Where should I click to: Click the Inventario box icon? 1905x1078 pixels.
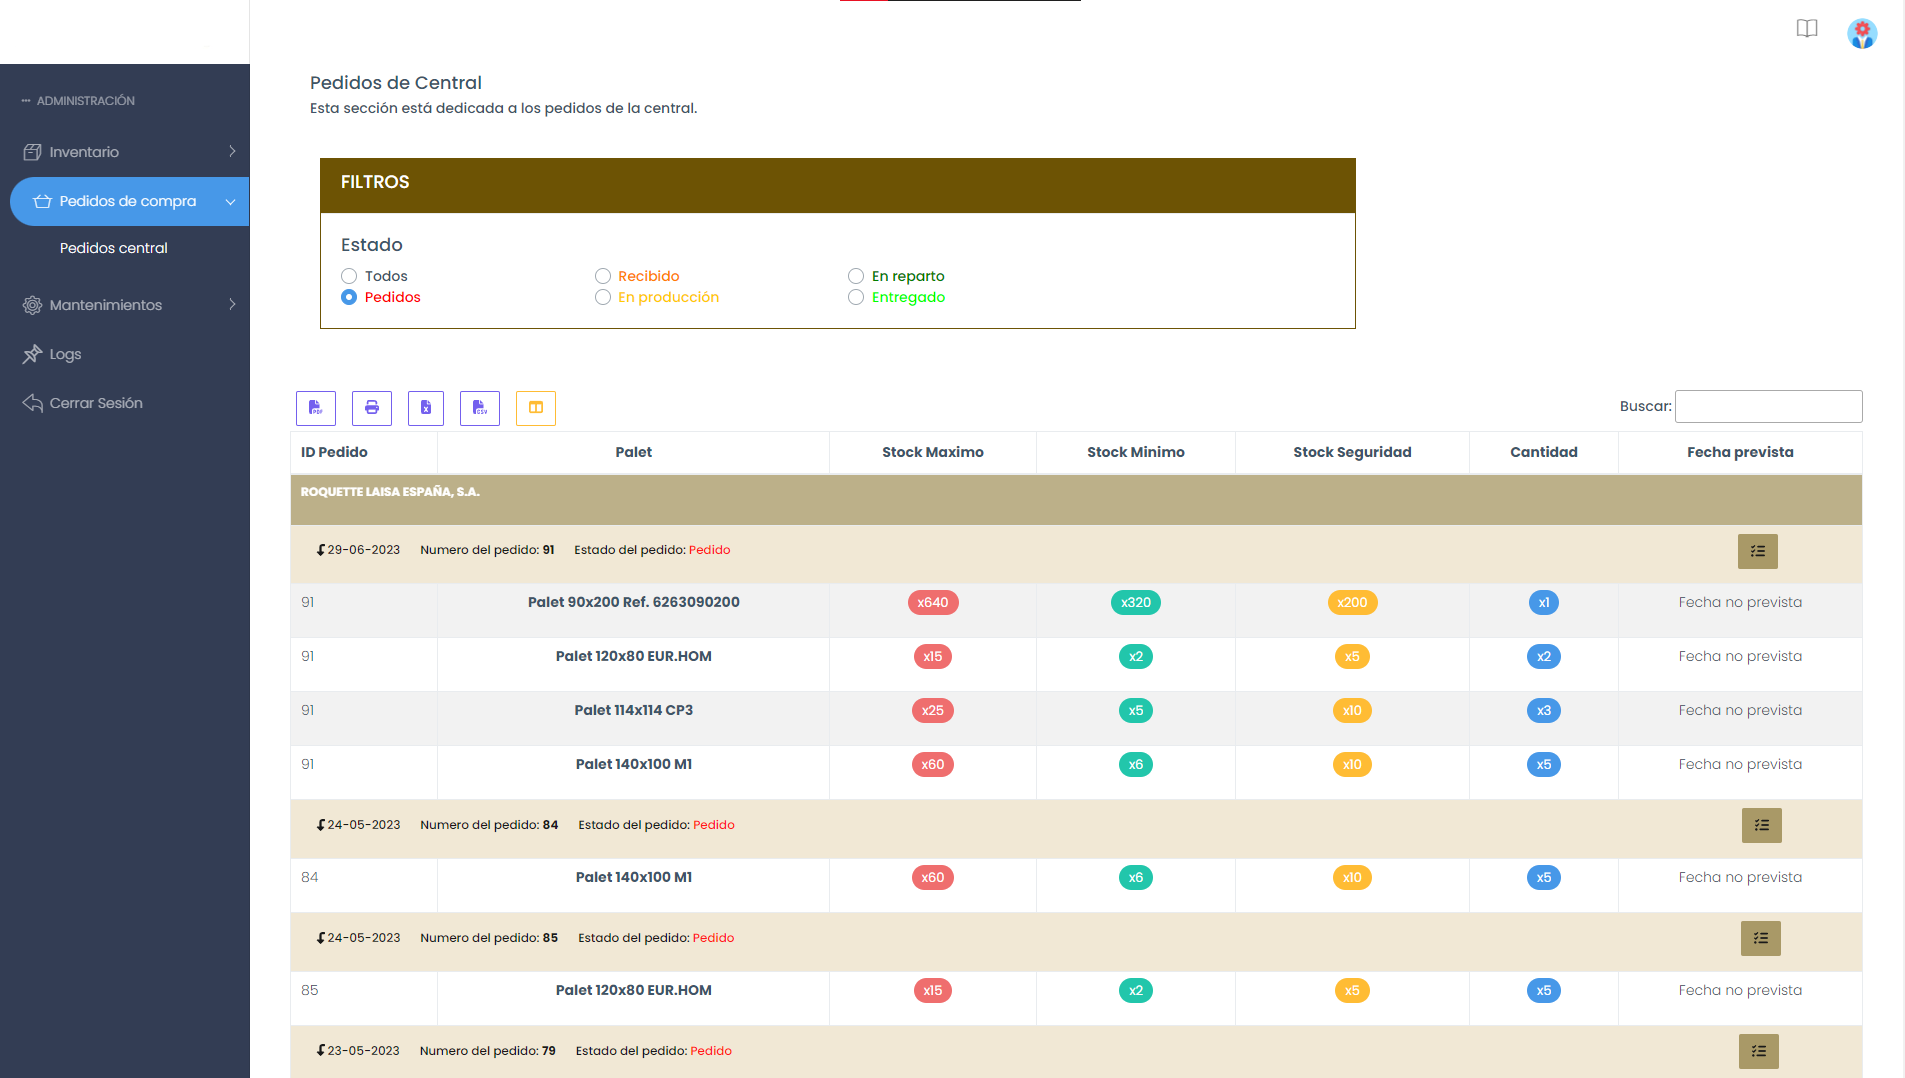click(32, 152)
